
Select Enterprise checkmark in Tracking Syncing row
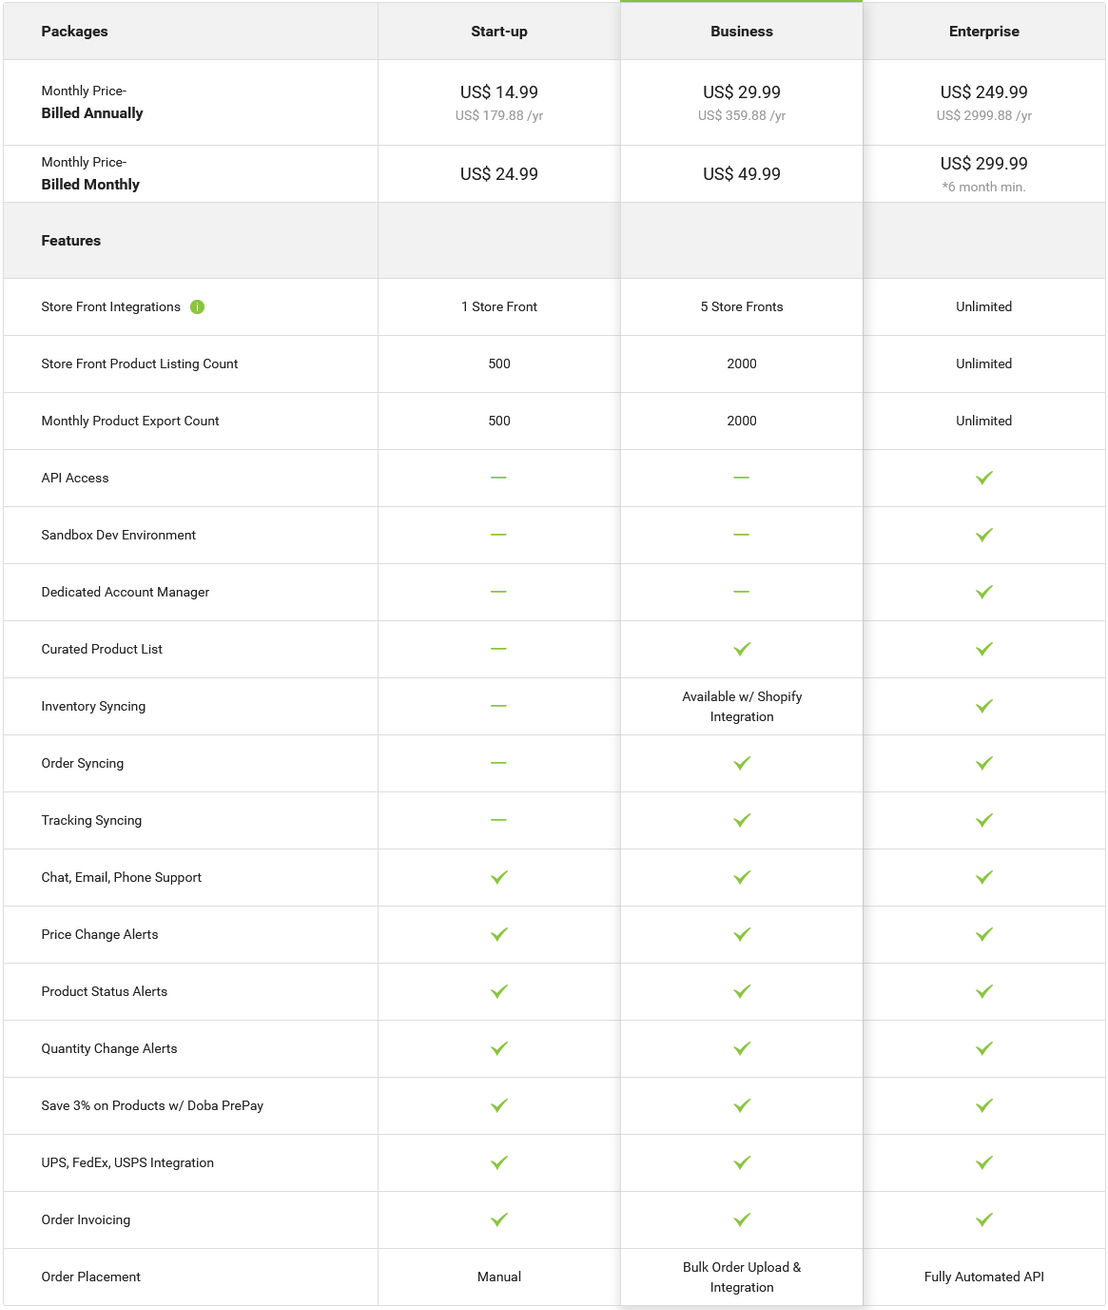point(984,820)
